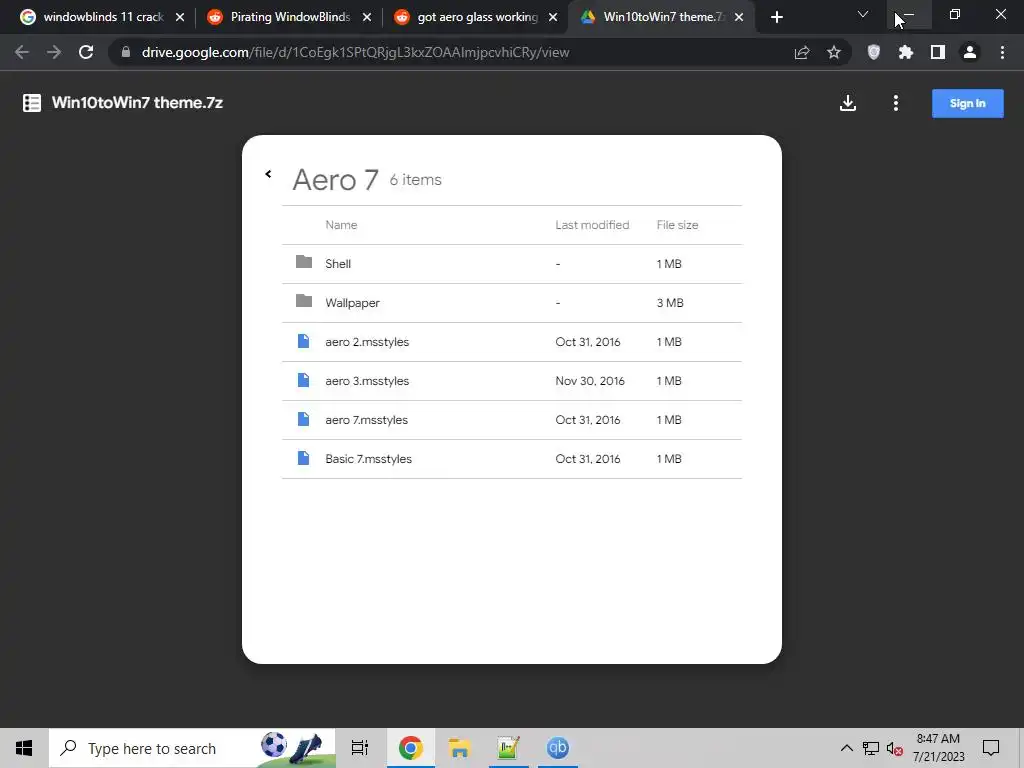This screenshot has width=1024, height=768.
Task: Close the Win10toWin7 theme.7z tab
Action: [739, 18]
